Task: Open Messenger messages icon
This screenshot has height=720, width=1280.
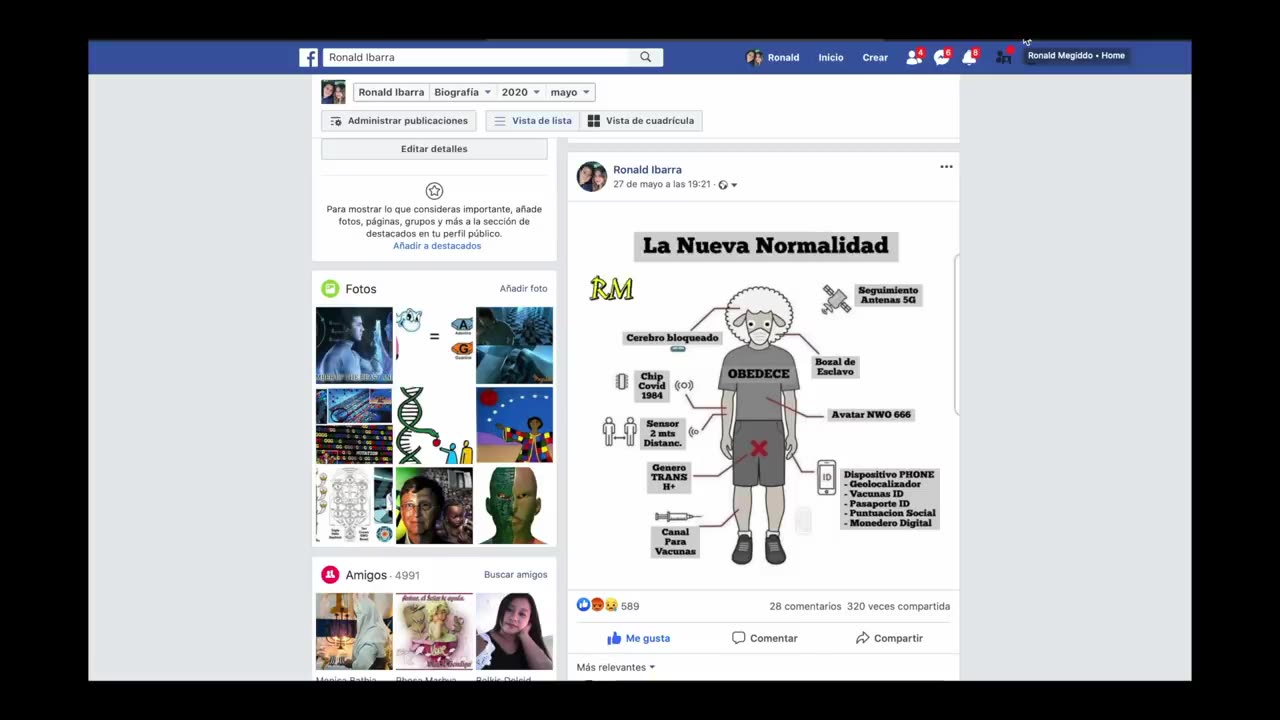Action: click(x=941, y=57)
